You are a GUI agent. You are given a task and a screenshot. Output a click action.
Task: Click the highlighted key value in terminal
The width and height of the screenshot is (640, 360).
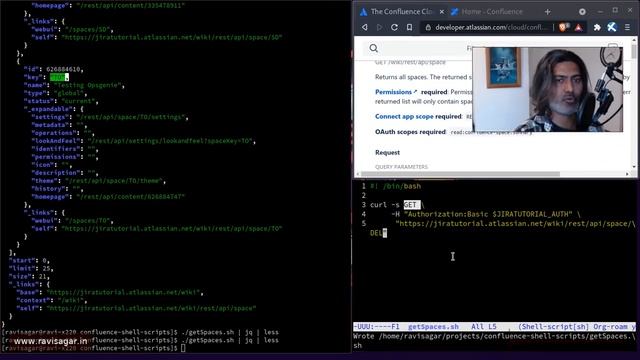coord(59,77)
